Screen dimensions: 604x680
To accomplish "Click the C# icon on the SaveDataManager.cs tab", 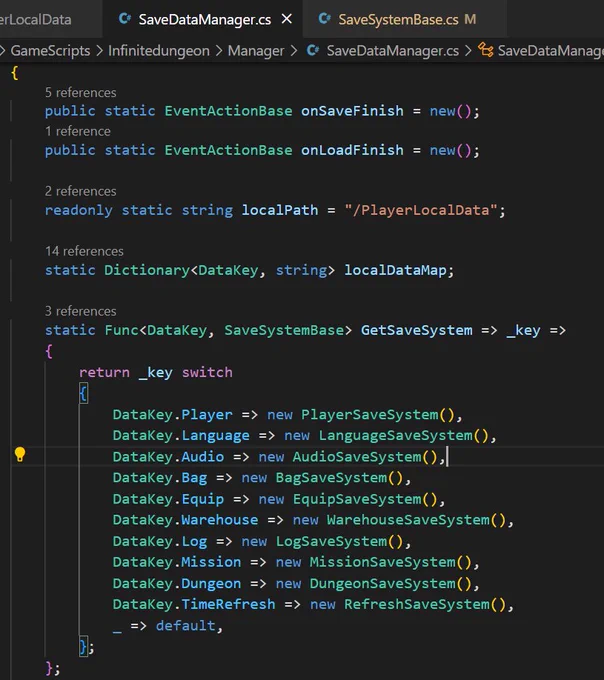I will (x=125, y=19).
